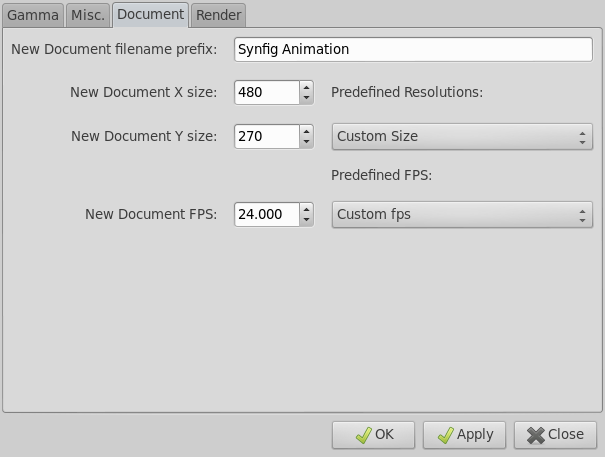This screenshot has height=457, width=605.
Task: Select the Document tab
Action: tap(150, 14)
